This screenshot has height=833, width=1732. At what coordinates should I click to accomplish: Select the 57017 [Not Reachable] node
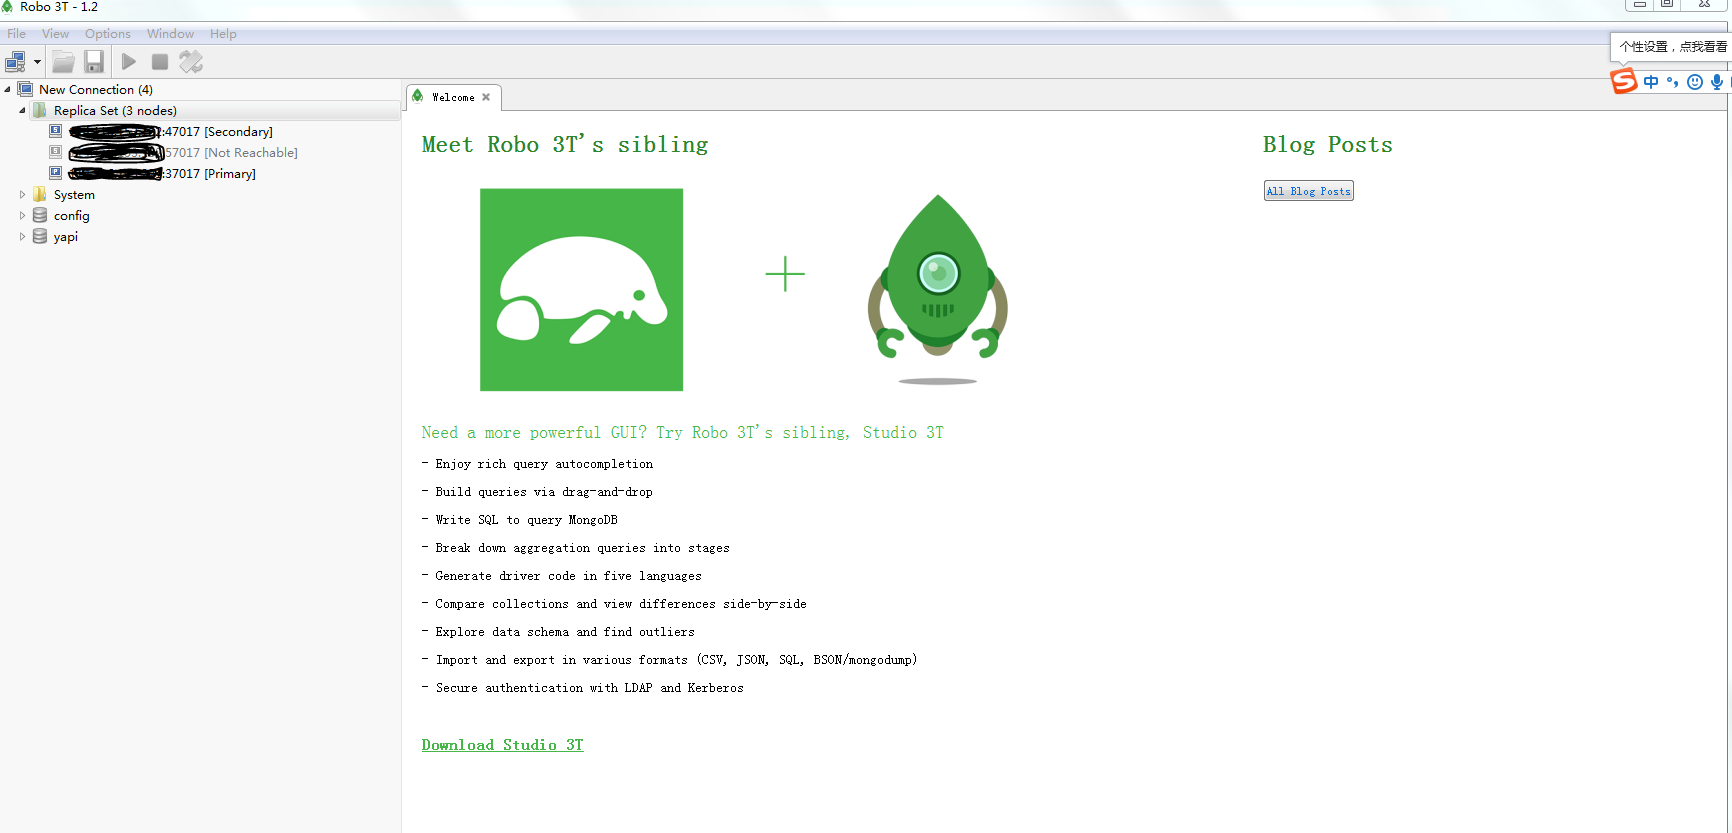tap(183, 153)
